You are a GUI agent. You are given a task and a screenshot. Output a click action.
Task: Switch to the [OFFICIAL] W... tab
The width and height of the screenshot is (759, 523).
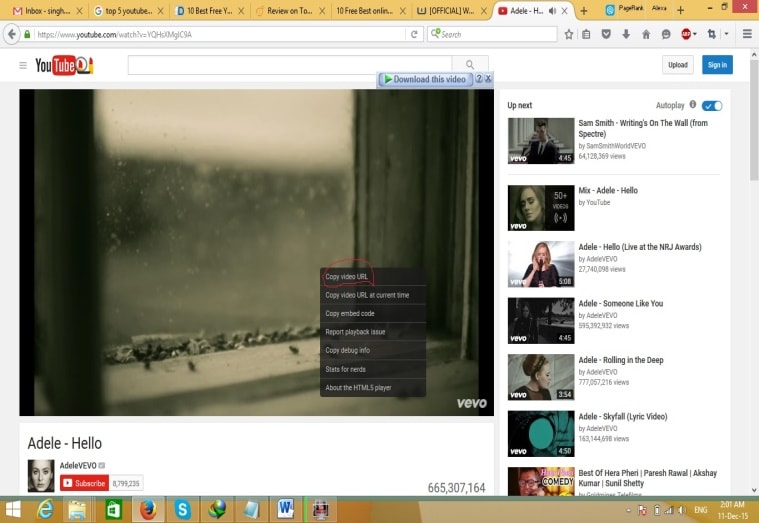click(451, 11)
